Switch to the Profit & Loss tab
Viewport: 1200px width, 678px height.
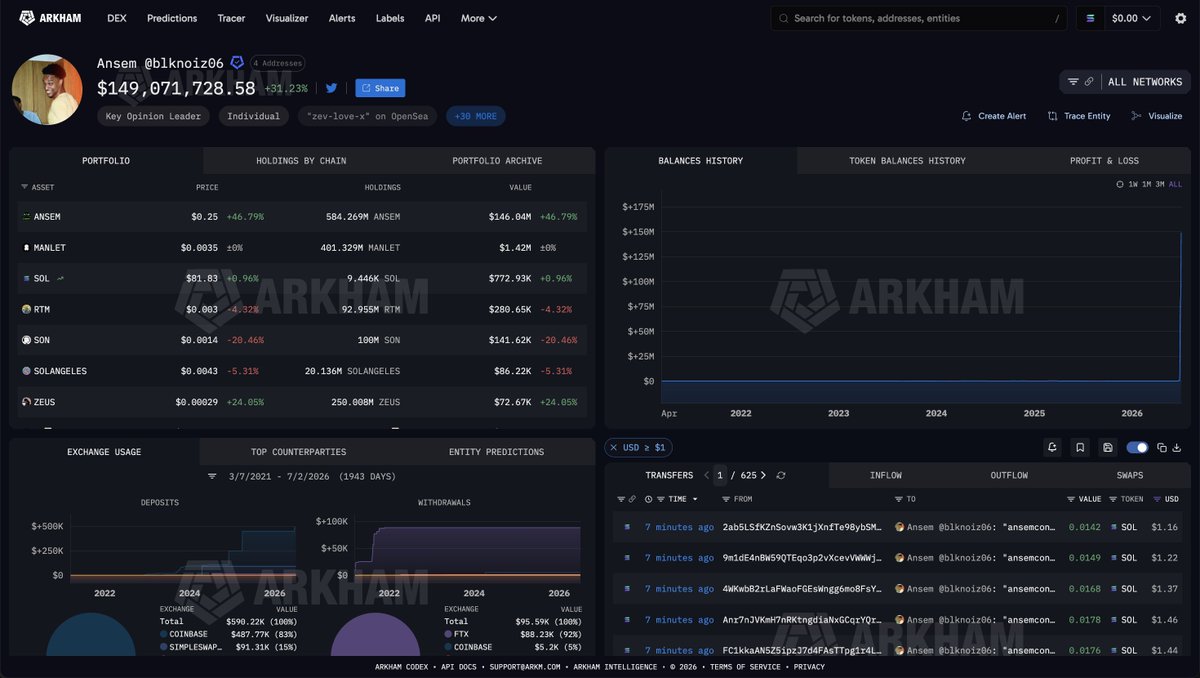1104,161
